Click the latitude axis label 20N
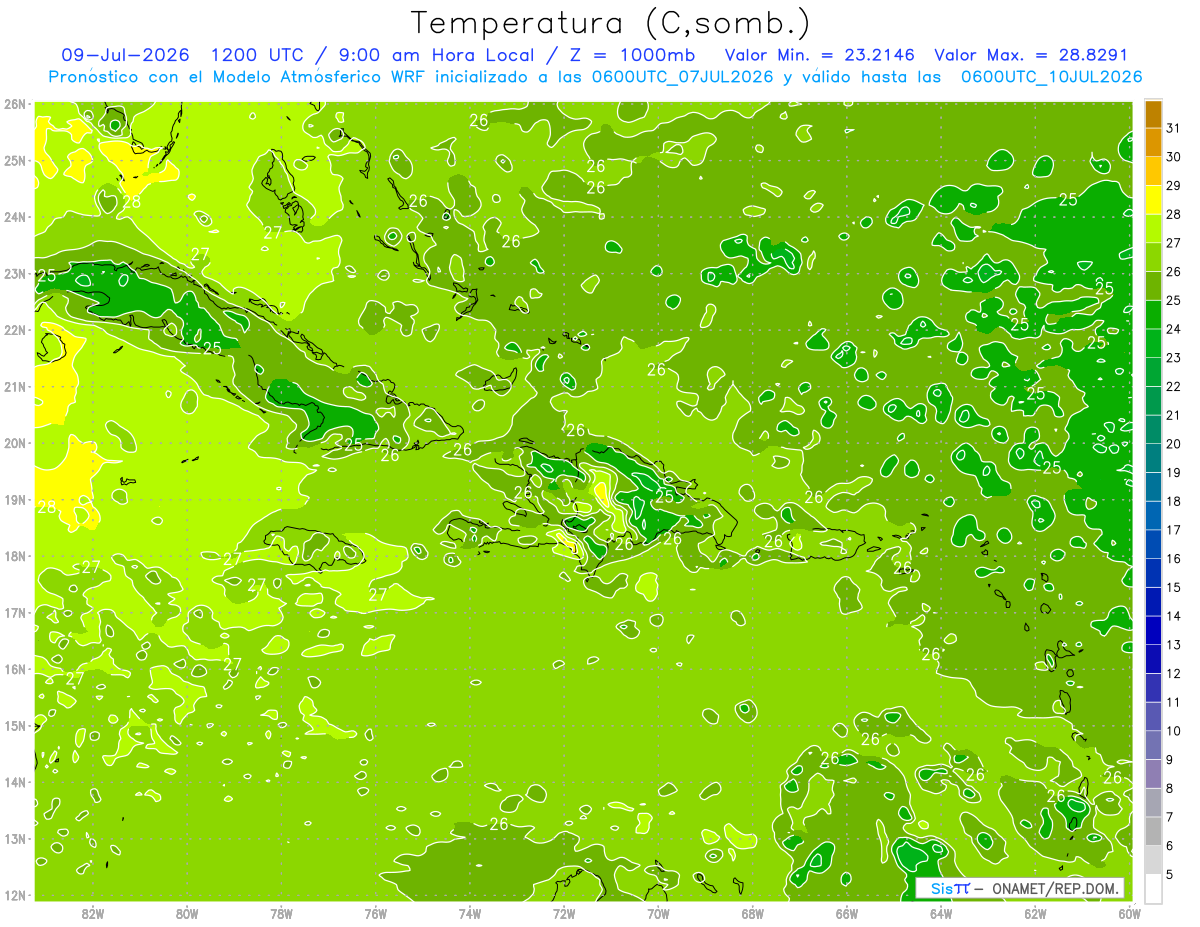Screen dimensions: 1200x927 click(14, 443)
